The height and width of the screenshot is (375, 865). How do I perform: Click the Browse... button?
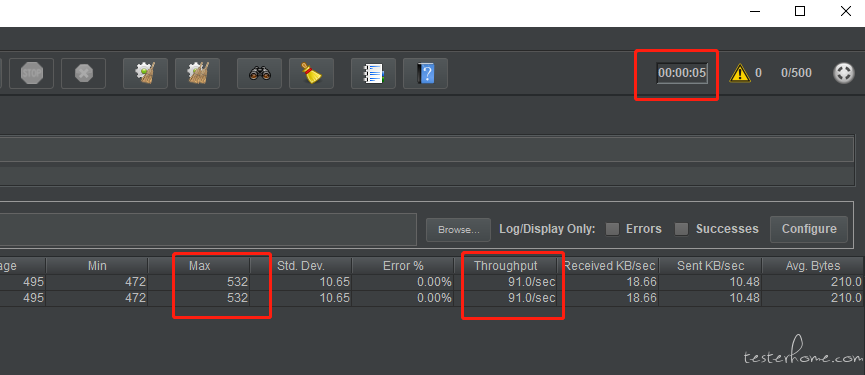458,230
